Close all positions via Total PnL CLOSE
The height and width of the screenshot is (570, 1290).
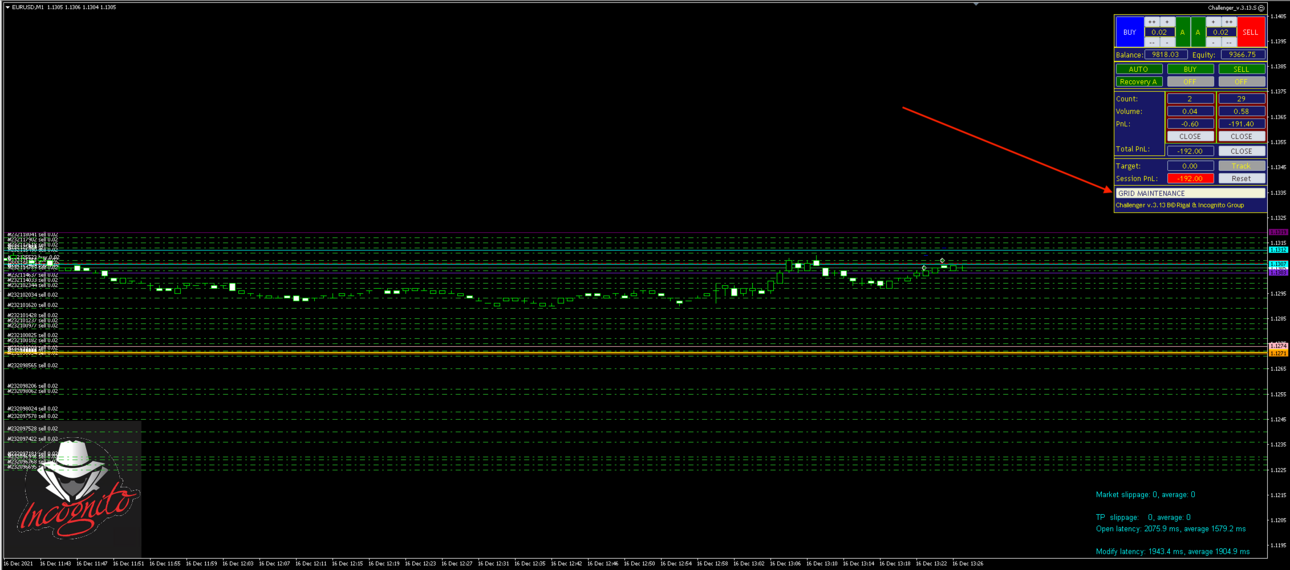coord(1242,151)
